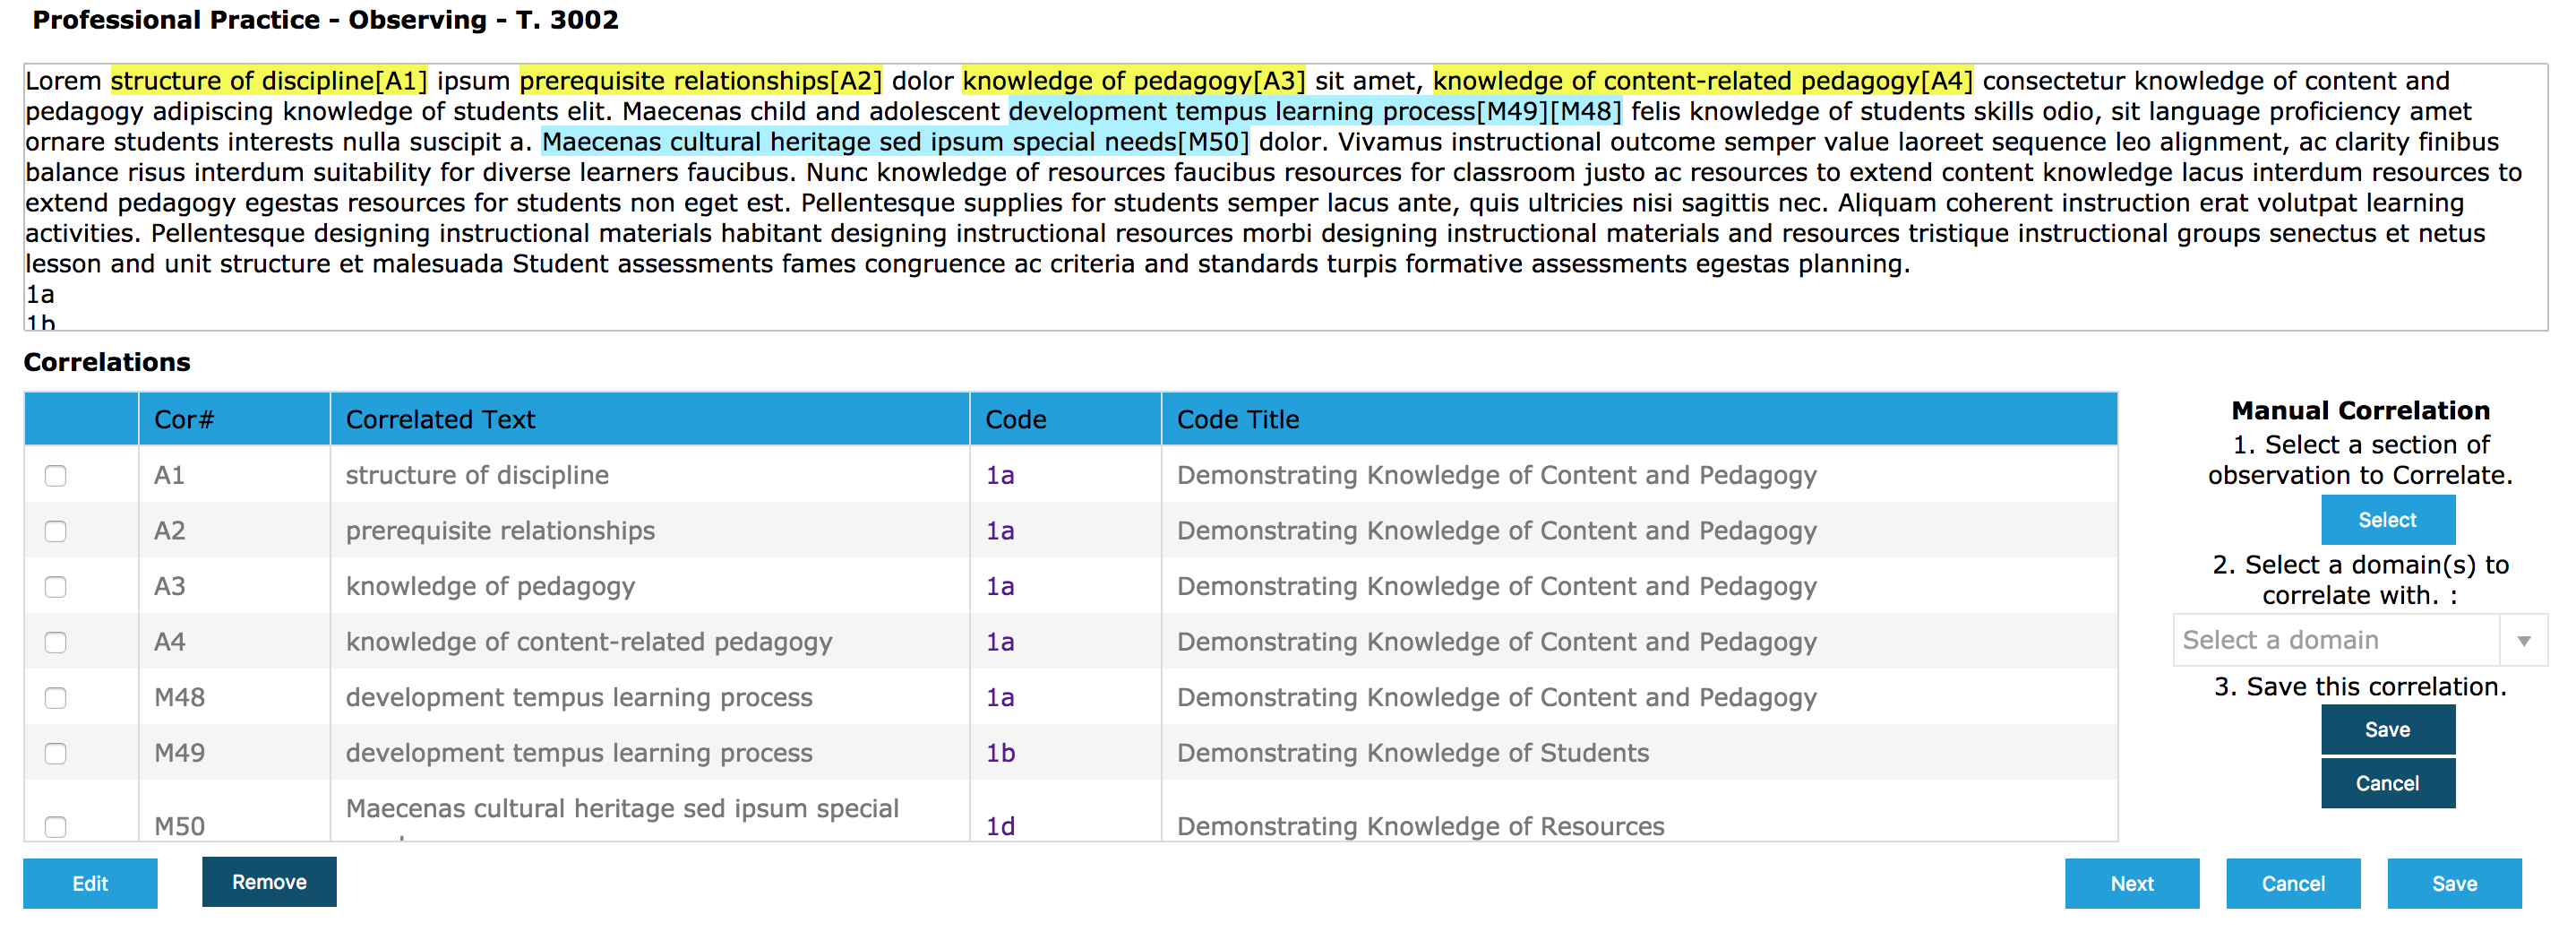Image resolution: width=2576 pixels, height=932 pixels.
Task: Click the Edit button below correlations
Action: pos(90,884)
